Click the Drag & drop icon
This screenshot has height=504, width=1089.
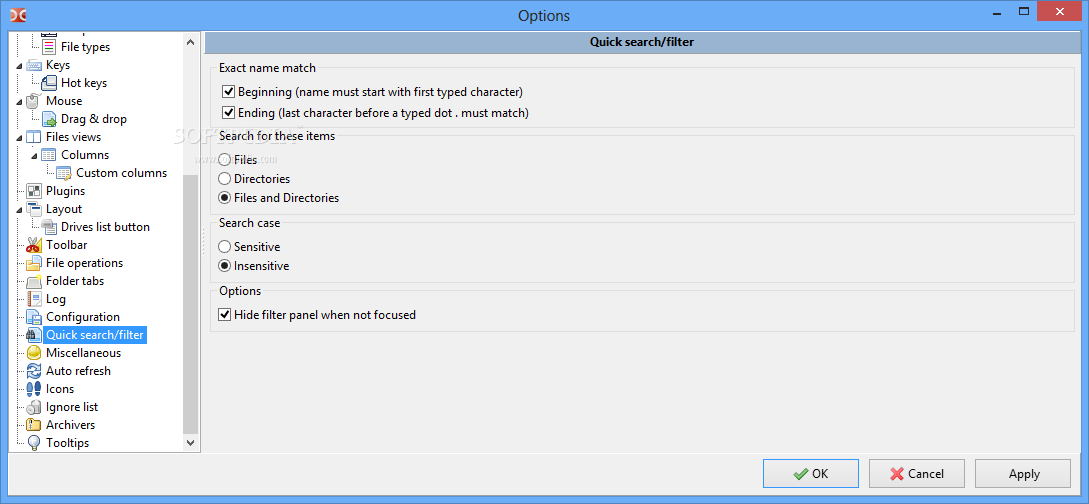coord(49,119)
